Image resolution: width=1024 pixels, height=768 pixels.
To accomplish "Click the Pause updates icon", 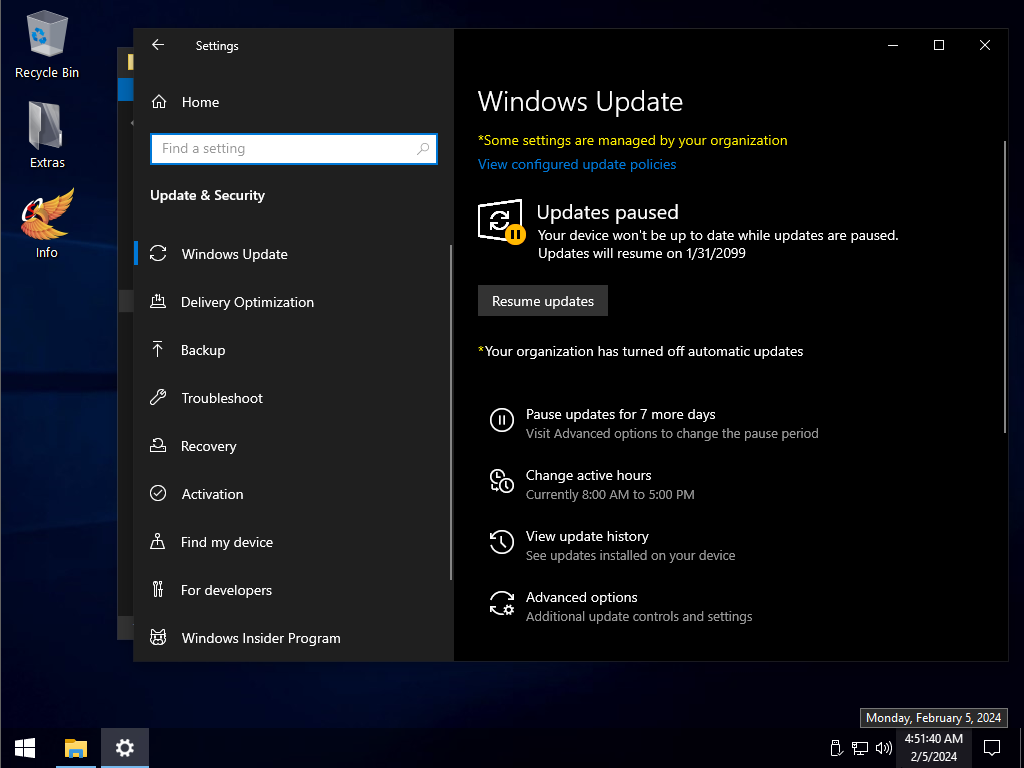I will (501, 420).
